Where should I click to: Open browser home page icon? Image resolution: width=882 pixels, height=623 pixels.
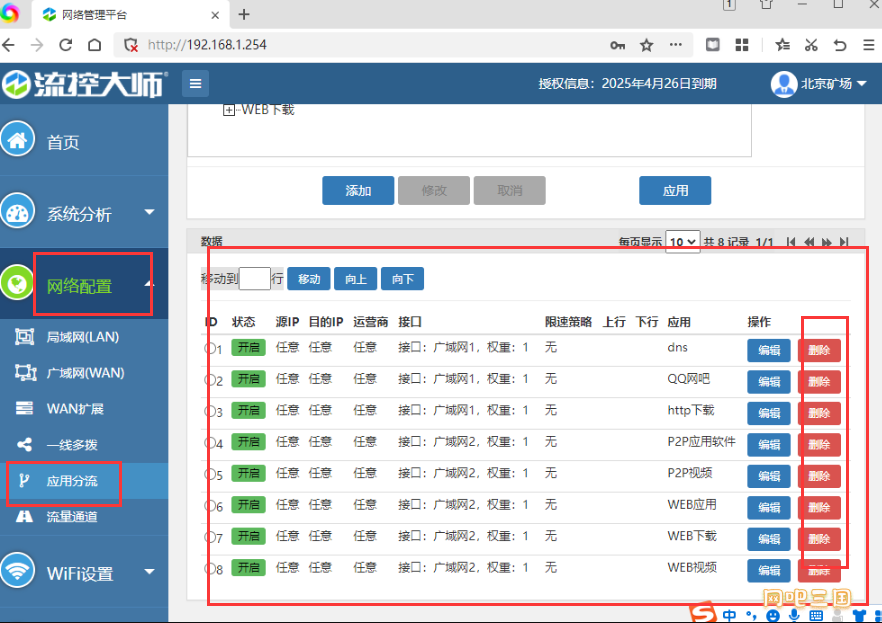coord(94,45)
